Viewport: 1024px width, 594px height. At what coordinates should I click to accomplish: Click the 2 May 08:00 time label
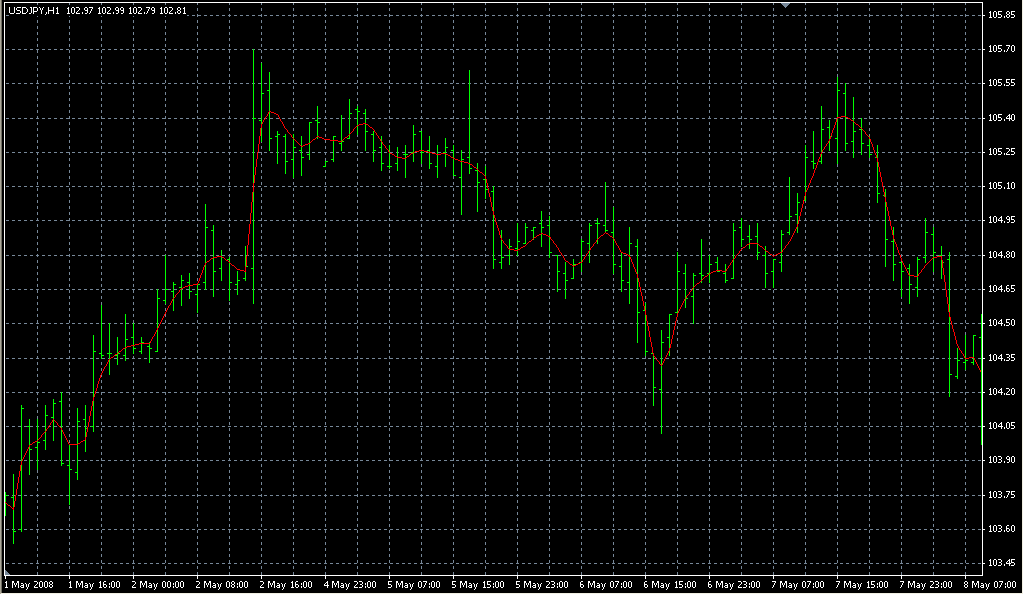point(222,585)
